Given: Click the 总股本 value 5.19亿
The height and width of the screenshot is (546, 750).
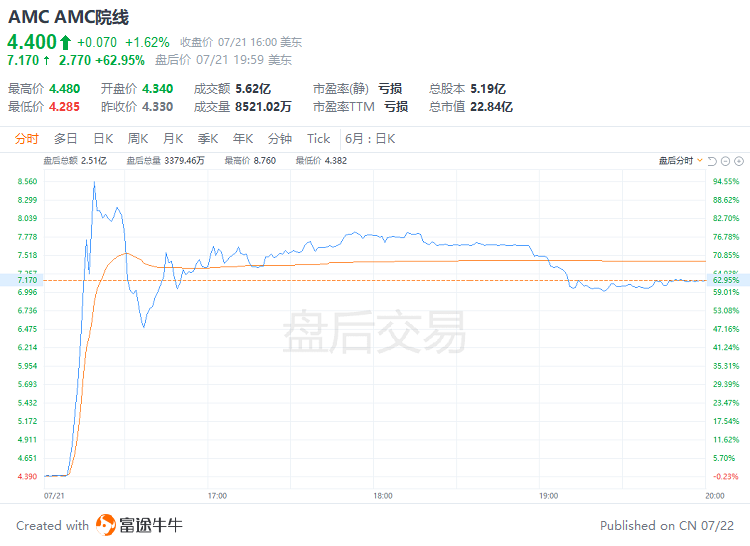Looking at the screenshot, I should click(x=488, y=89).
